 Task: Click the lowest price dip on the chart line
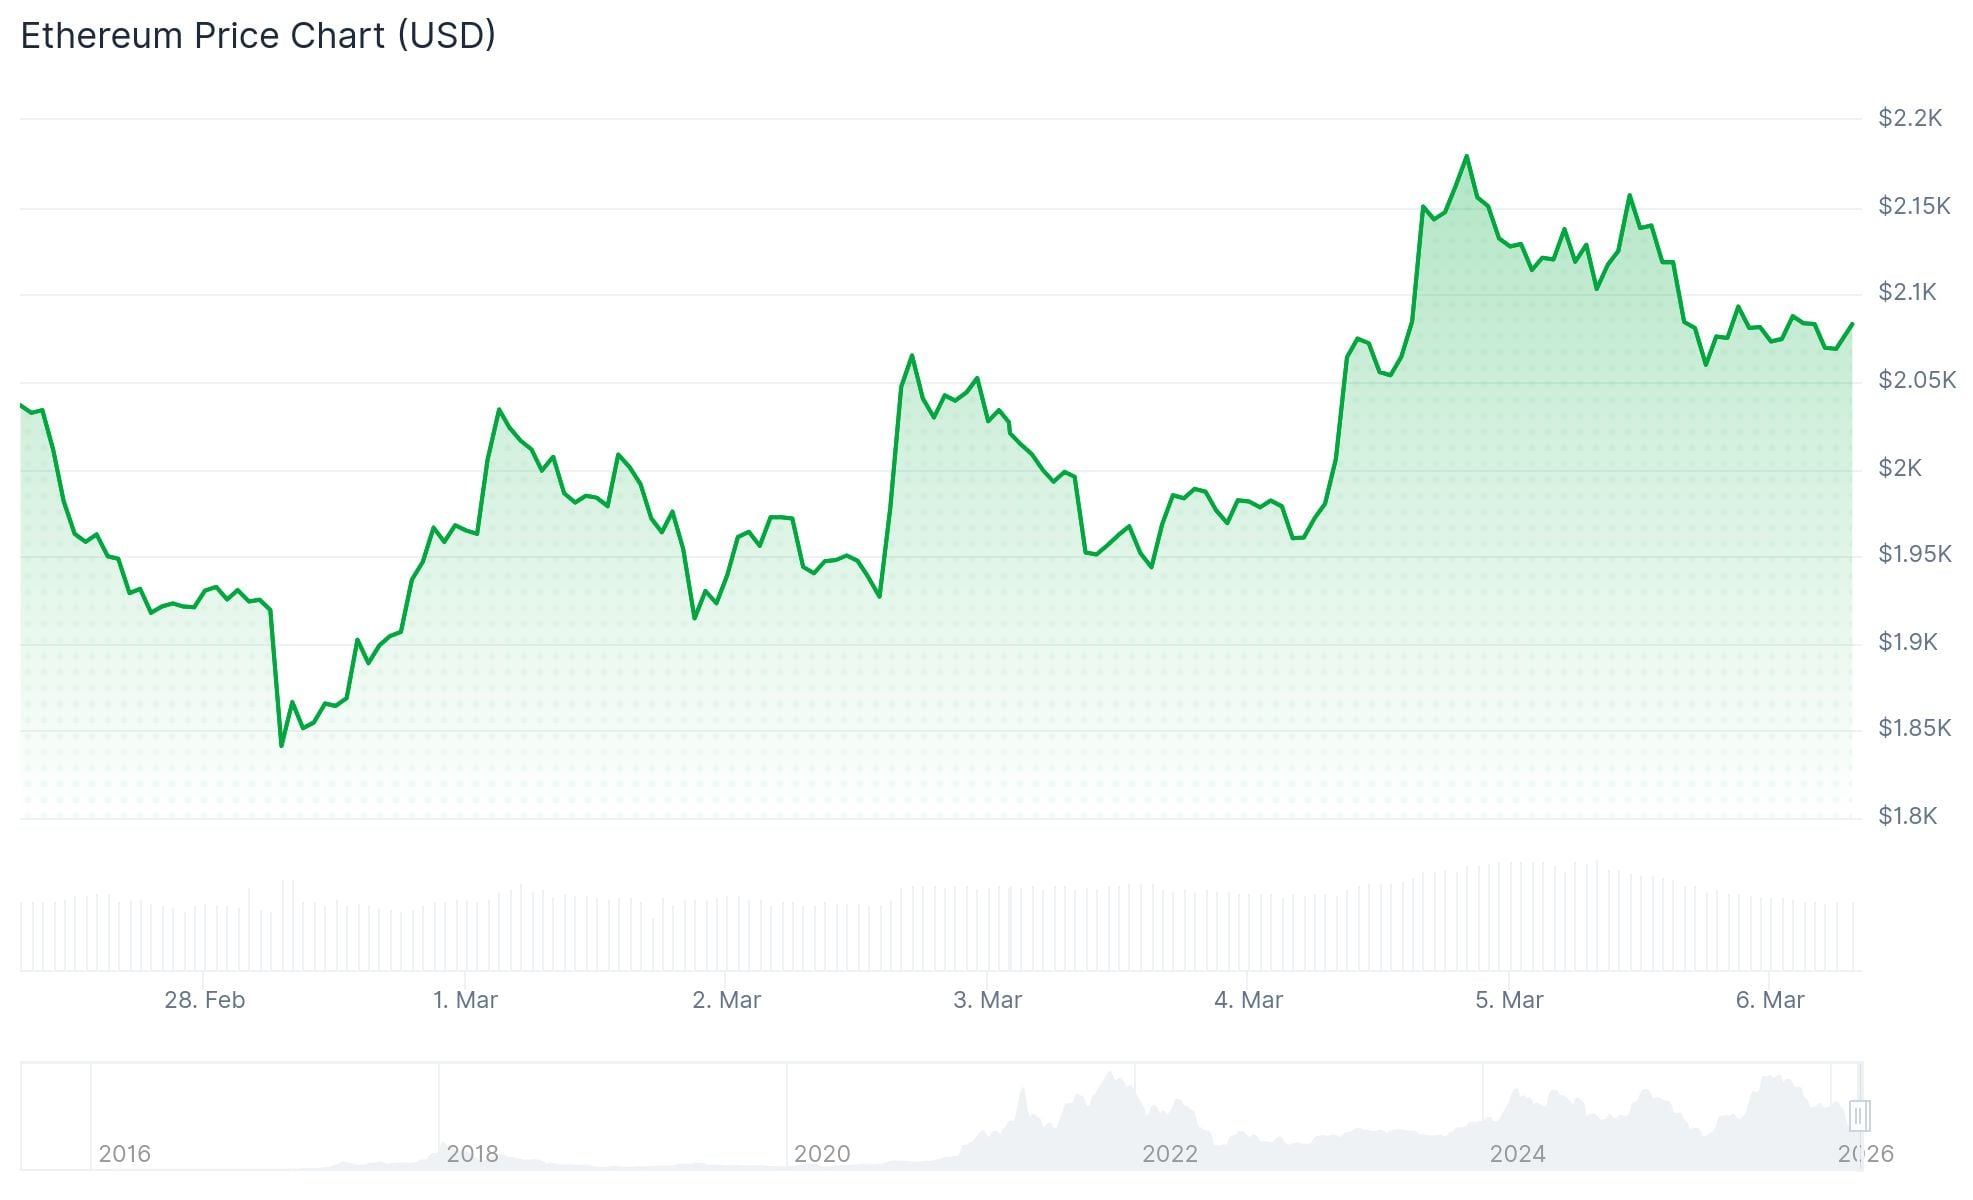pyautogui.click(x=281, y=745)
